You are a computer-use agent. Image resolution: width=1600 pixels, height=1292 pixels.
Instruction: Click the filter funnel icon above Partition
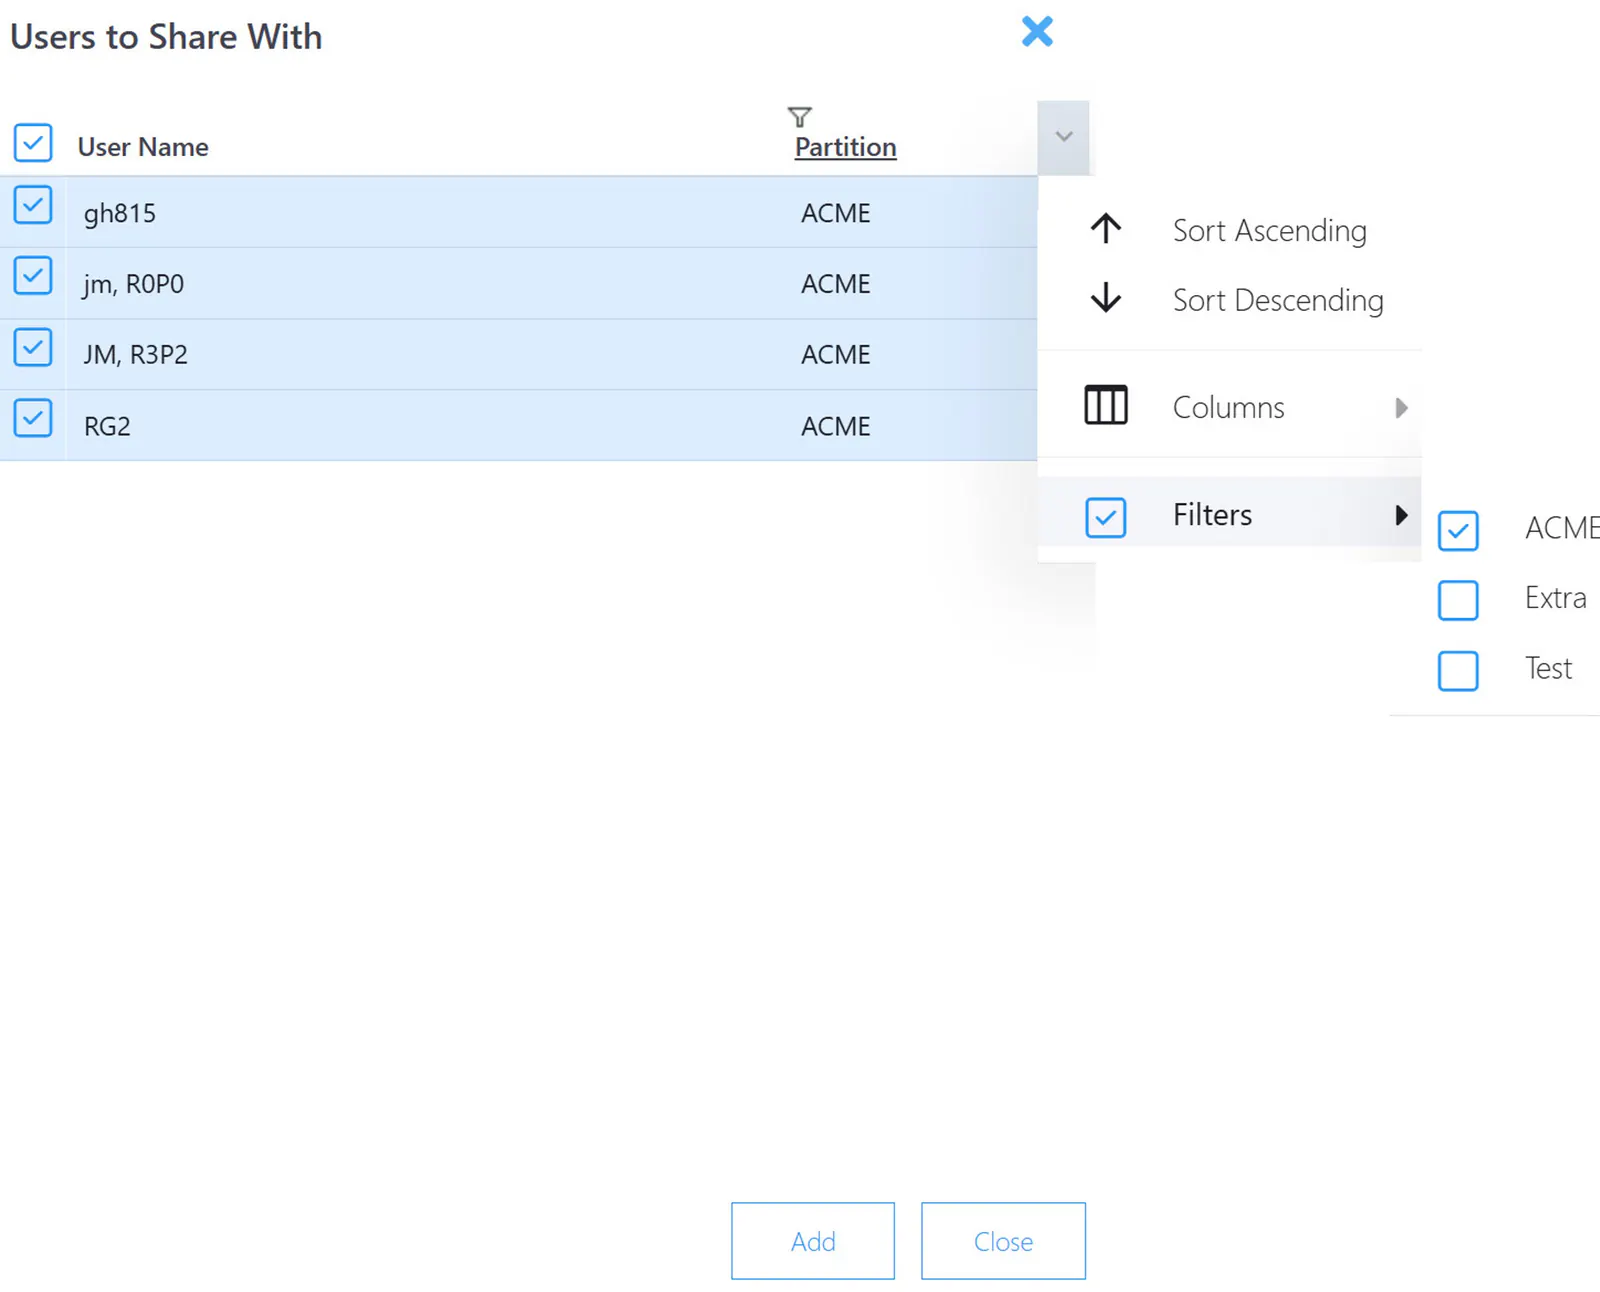[799, 117]
